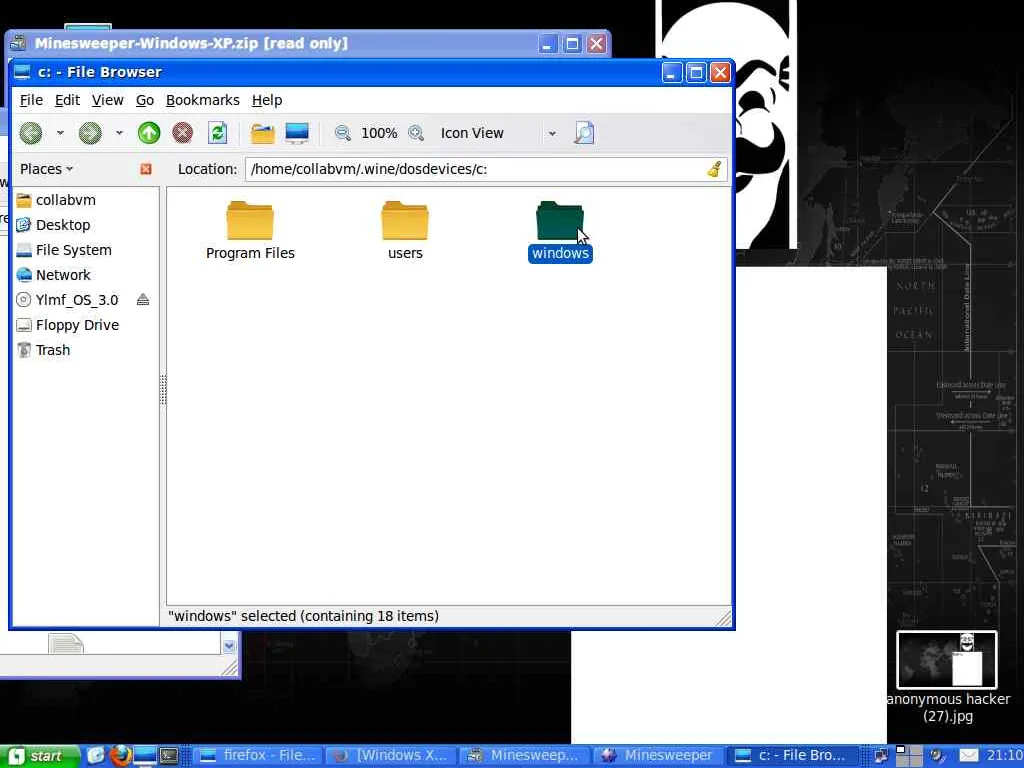The height and width of the screenshot is (768, 1024).
Task: Open the Edit menu
Action: click(x=67, y=100)
